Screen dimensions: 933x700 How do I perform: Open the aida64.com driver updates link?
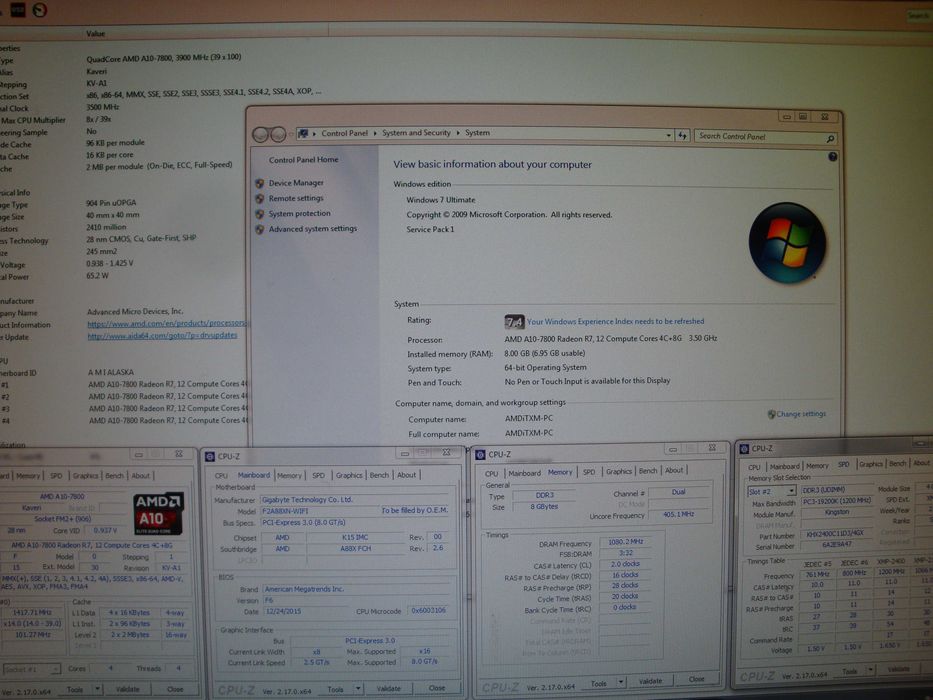162,336
